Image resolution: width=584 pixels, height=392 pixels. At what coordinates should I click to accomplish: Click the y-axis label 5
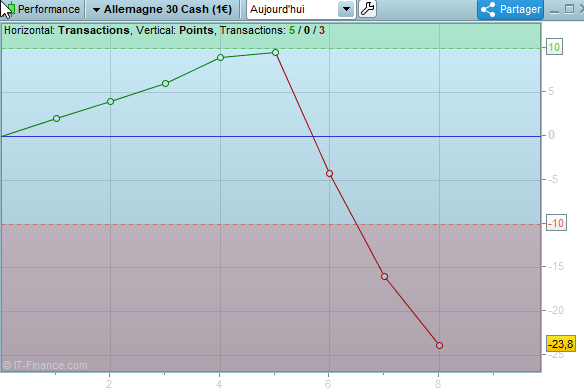coord(551,91)
